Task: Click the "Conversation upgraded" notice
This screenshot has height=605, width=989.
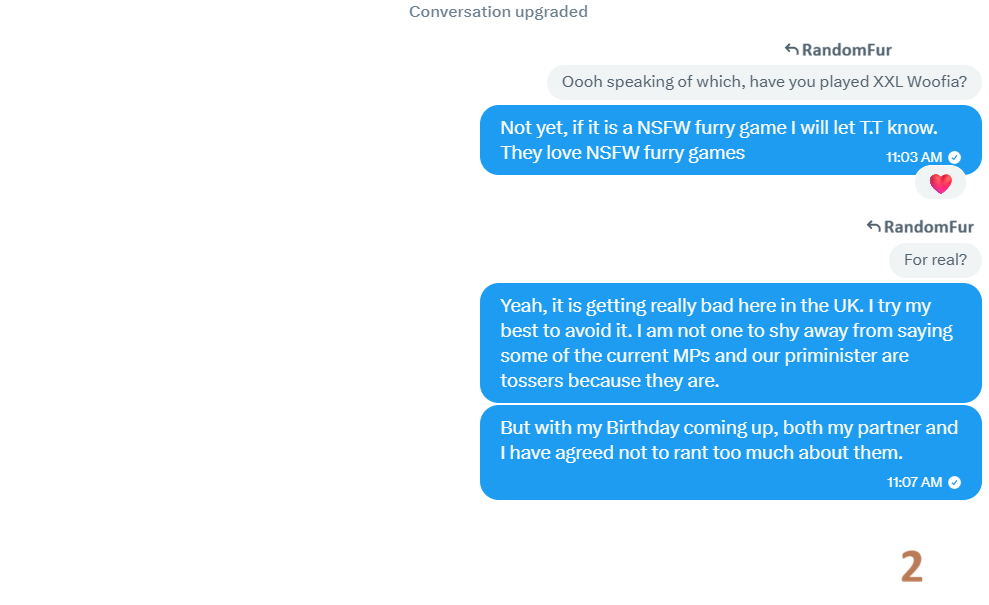Action: point(498,12)
